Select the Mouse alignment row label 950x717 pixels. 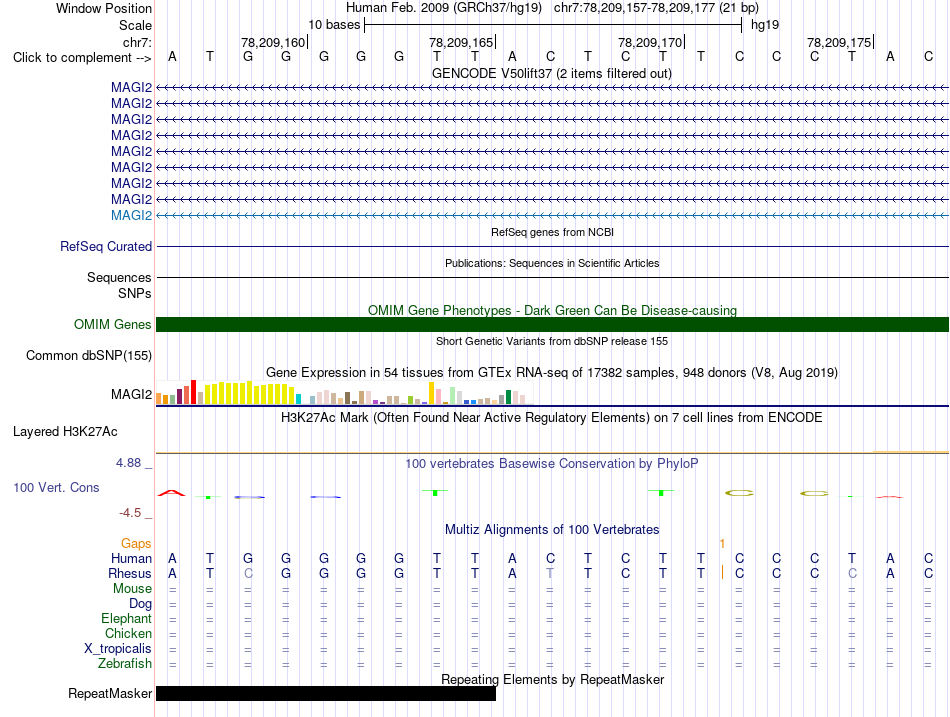[x=133, y=589]
